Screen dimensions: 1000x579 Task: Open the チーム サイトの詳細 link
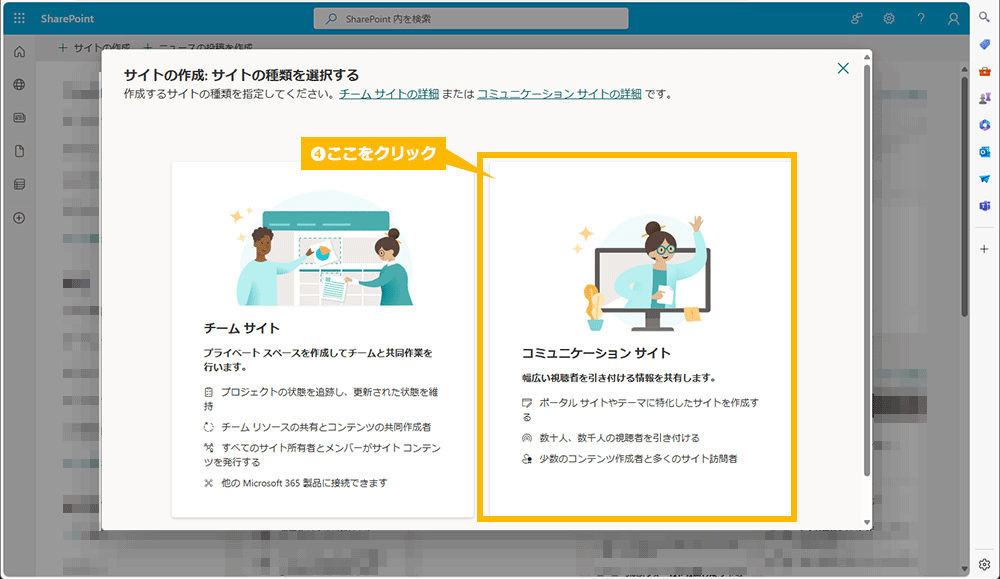(x=389, y=94)
